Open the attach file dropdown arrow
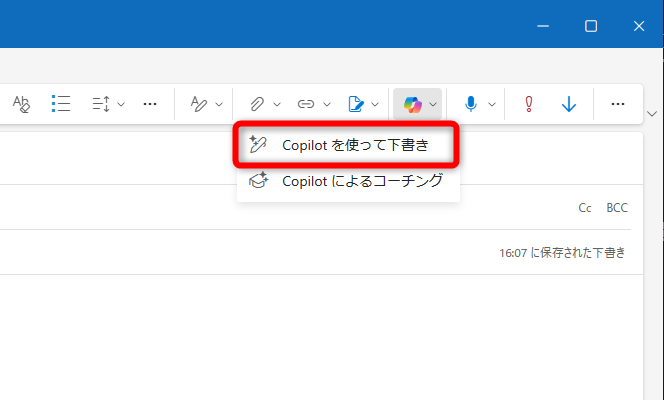The height and width of the screenshot is (400, 664). tap(277, 104)
